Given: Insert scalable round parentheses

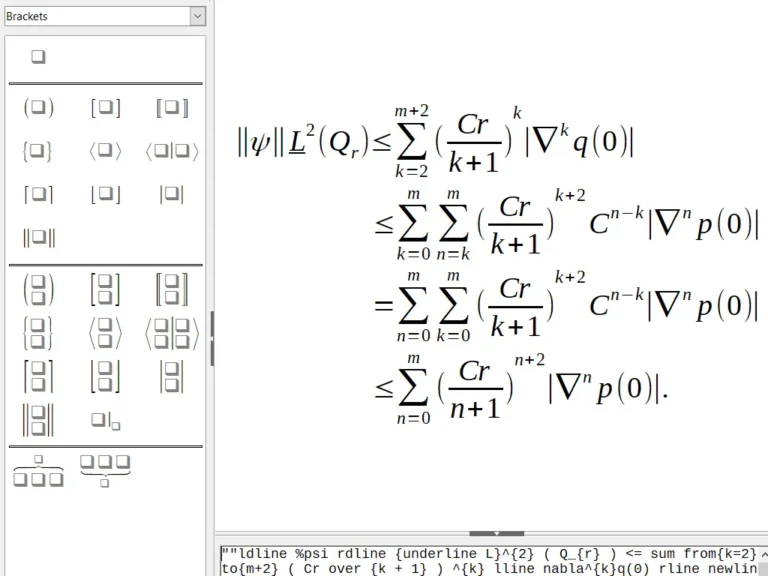Looking at the screenshot, I should tap(39, 290).
